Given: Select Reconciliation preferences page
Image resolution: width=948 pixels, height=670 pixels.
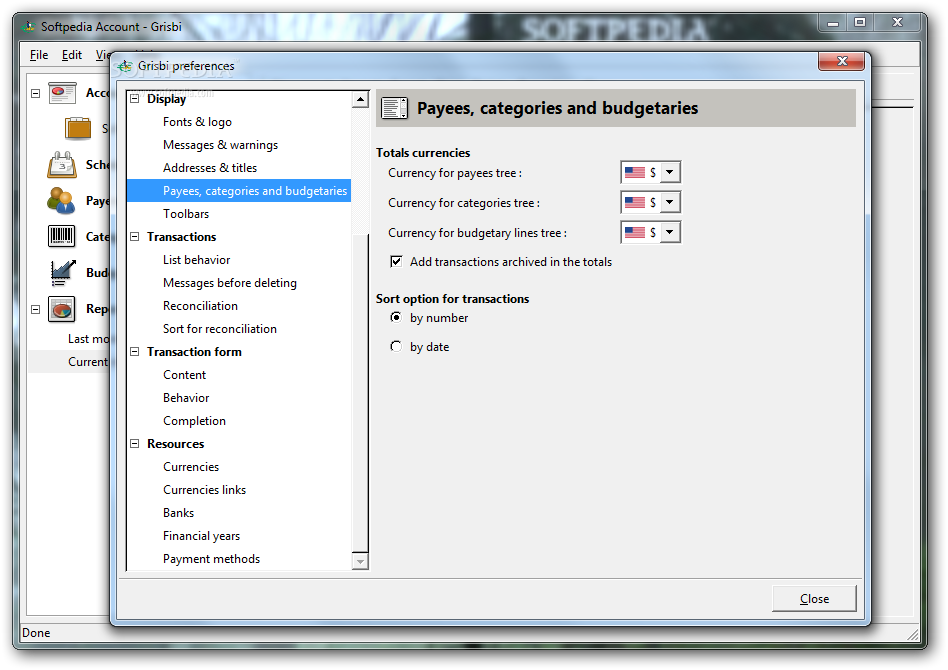Looking at the screenshot, I should pos(200,305).
